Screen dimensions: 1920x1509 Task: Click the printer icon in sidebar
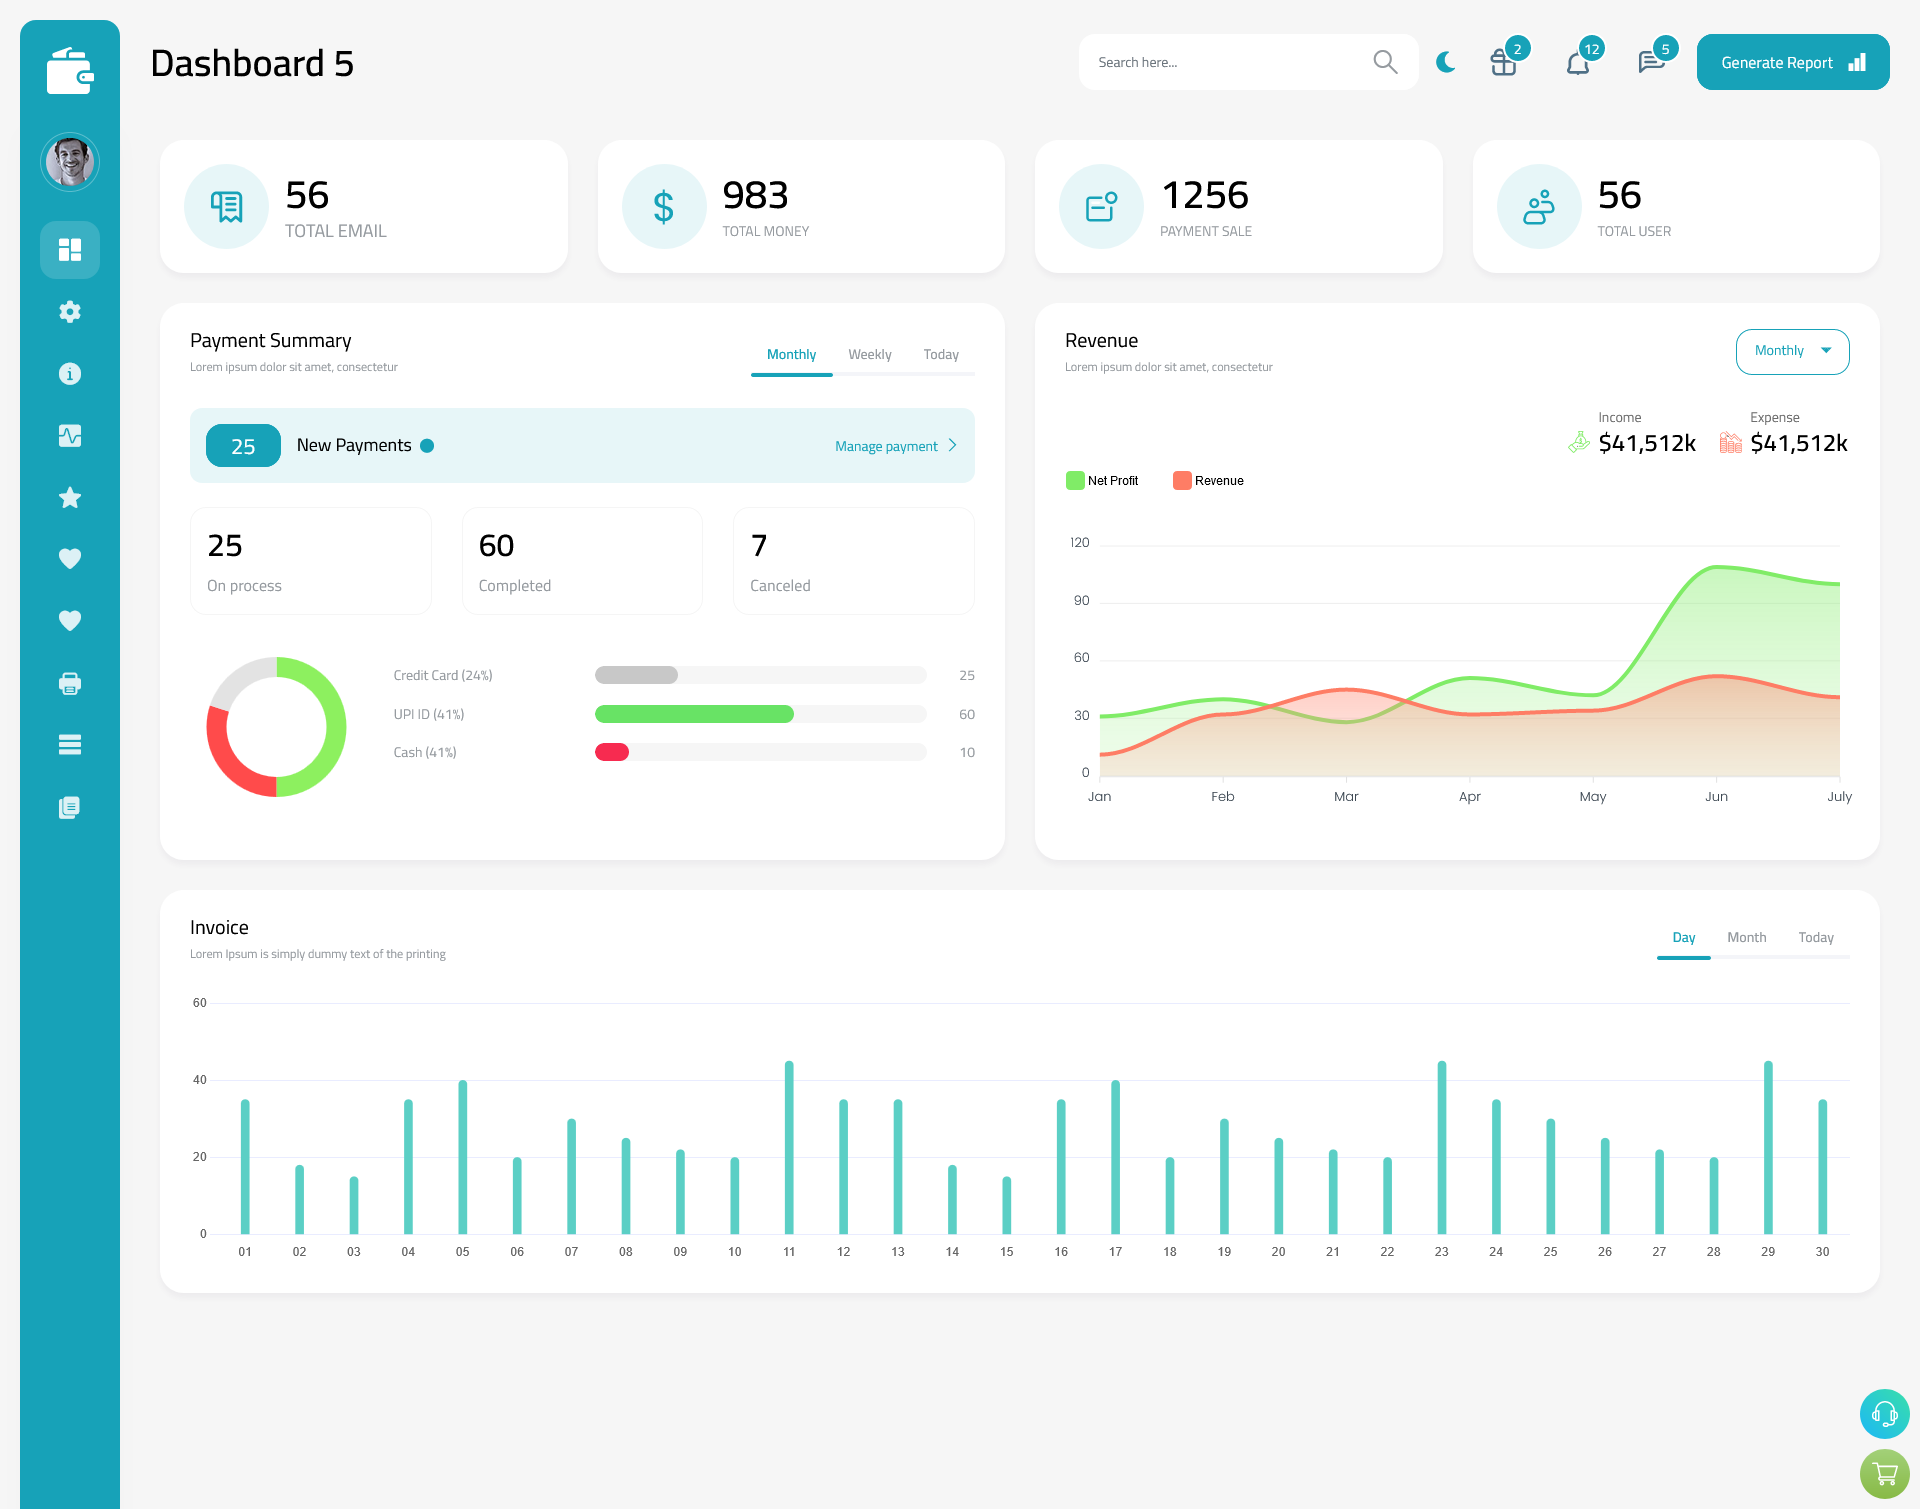(70, 683)
